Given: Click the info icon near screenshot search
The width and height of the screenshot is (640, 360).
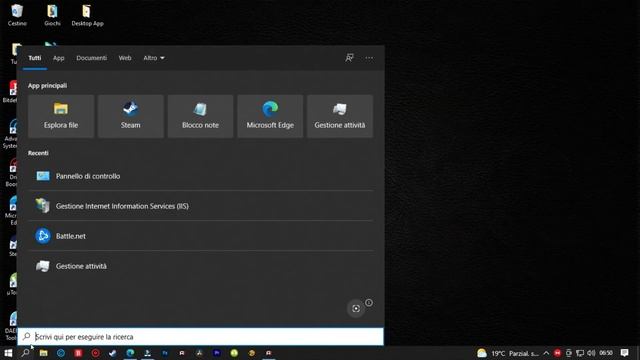Looking at the screenshot, I should coord(369,303).
